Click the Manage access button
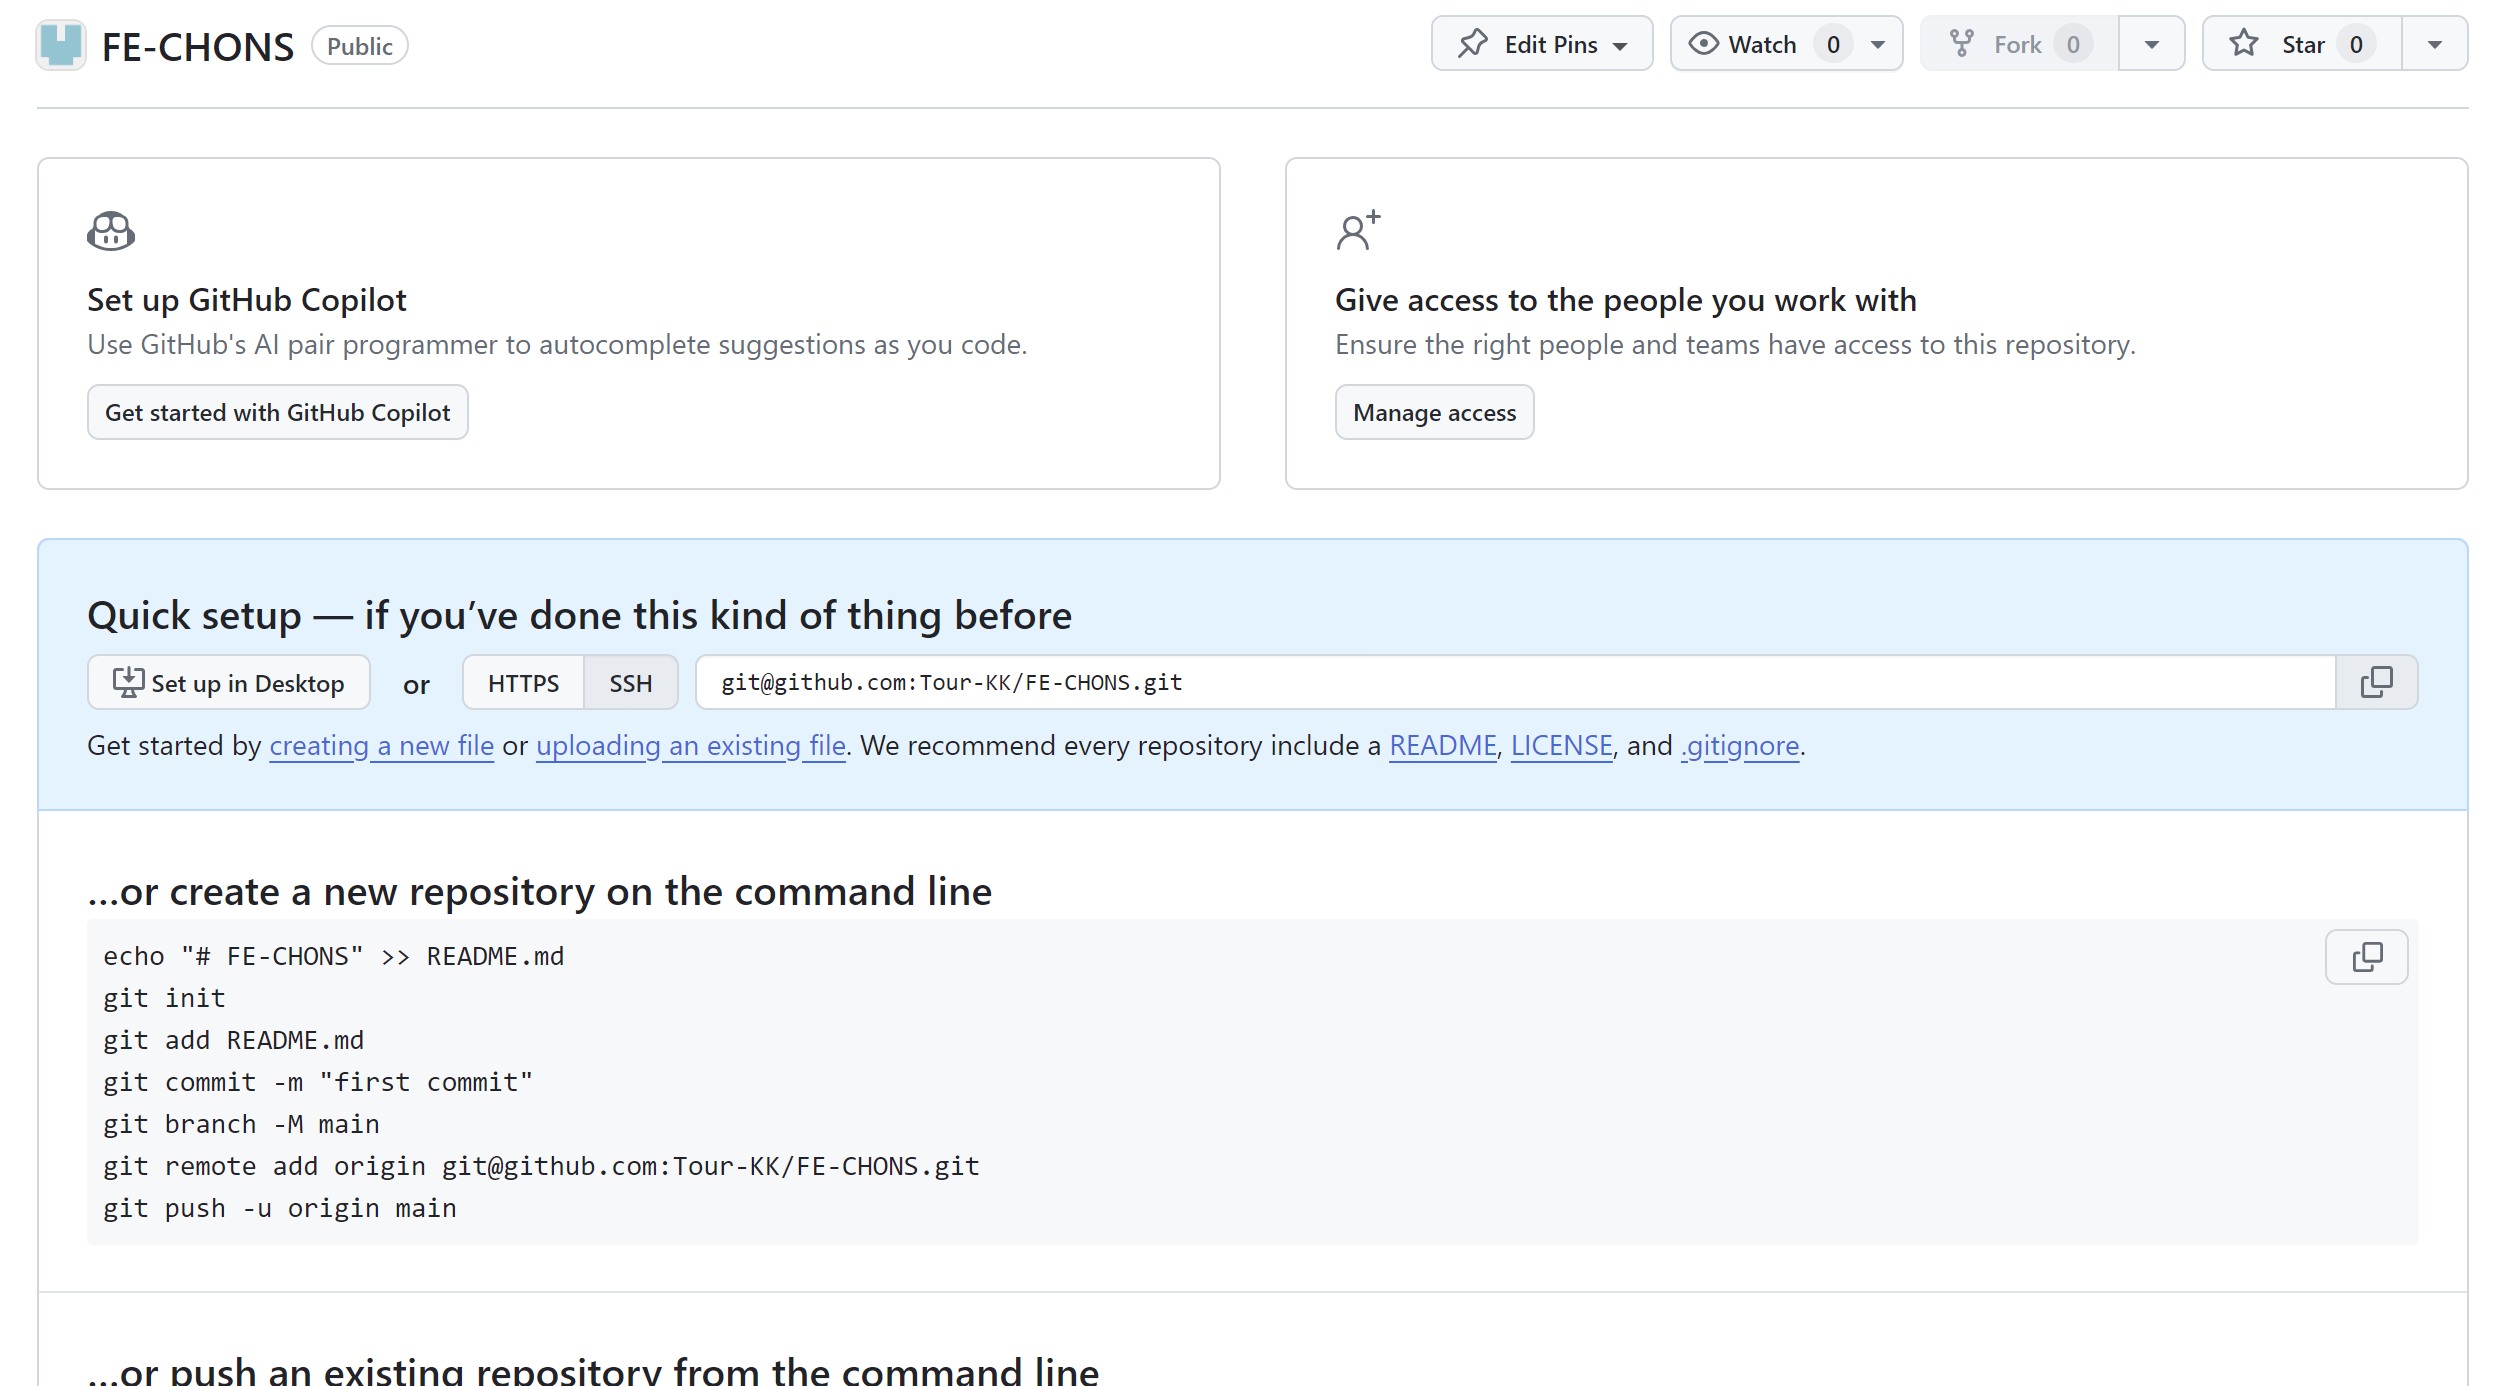2513x1386 pixels. click(x=1434, y=412)
